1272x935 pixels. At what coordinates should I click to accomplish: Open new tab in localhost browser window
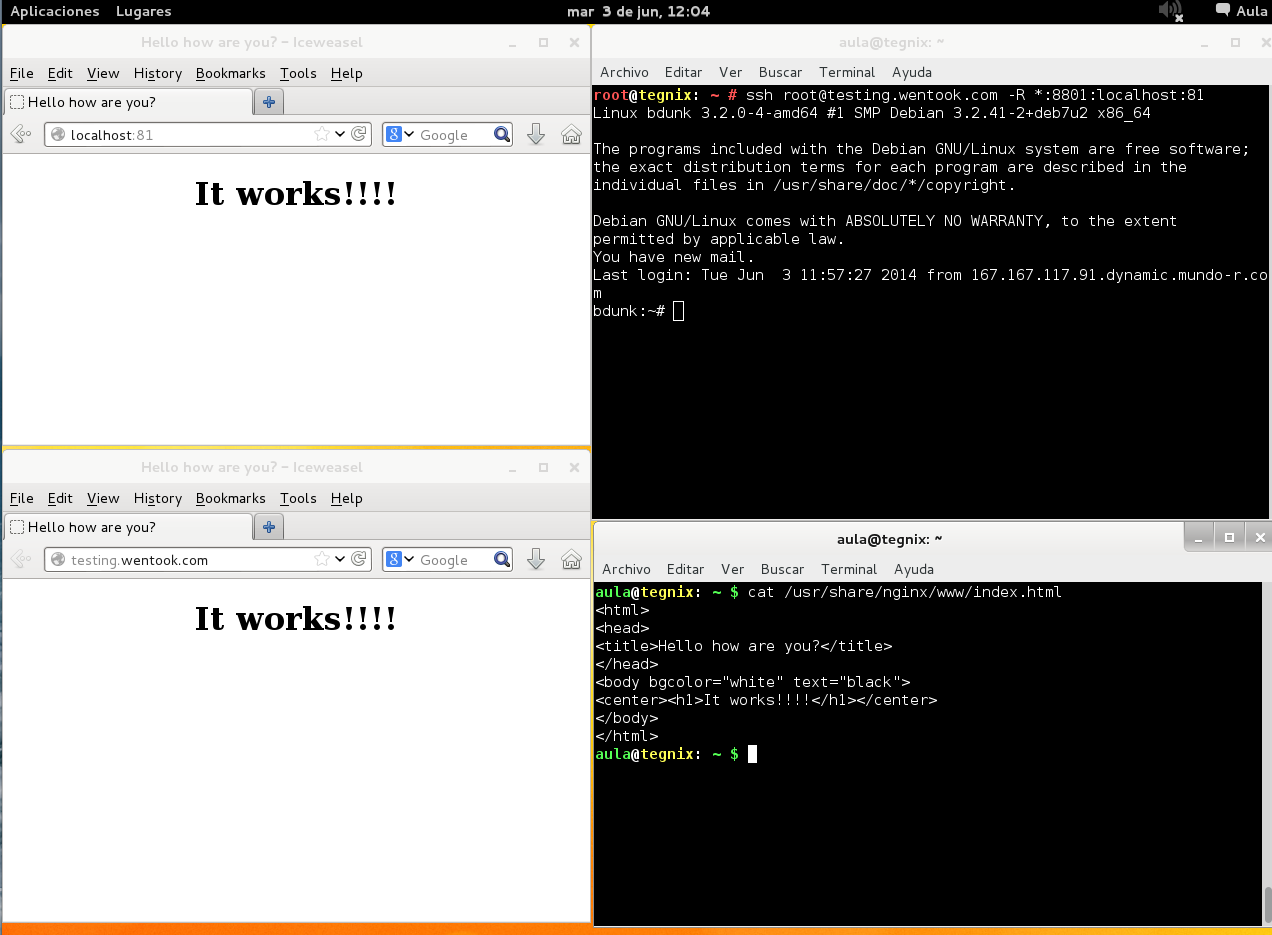pyautogui.click(x=269, y=102)
